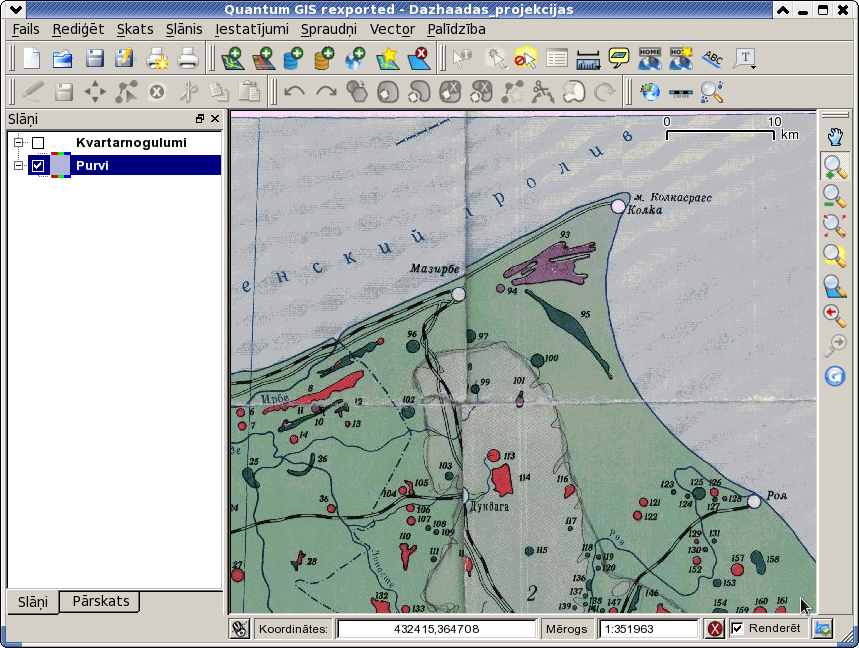Remove the selected layer
The width and height of the screenshot is (859, 648).
pyautogui.click(x=419, y=58)
